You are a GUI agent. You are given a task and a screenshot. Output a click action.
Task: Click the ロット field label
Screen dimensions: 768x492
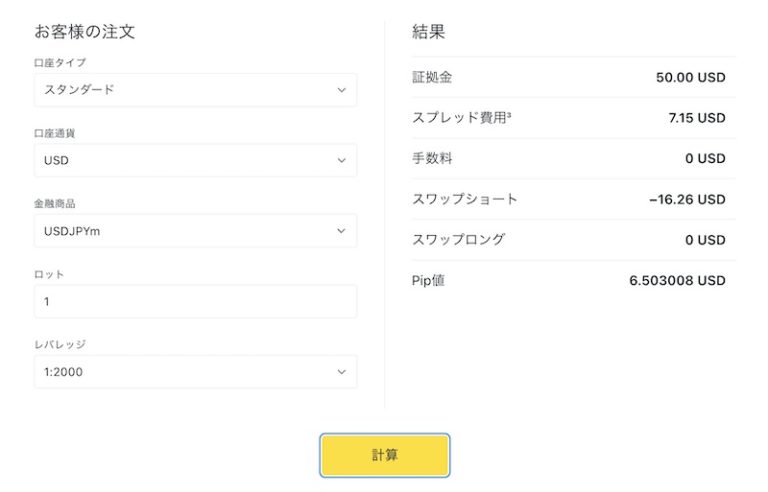[x=49, y=274]
